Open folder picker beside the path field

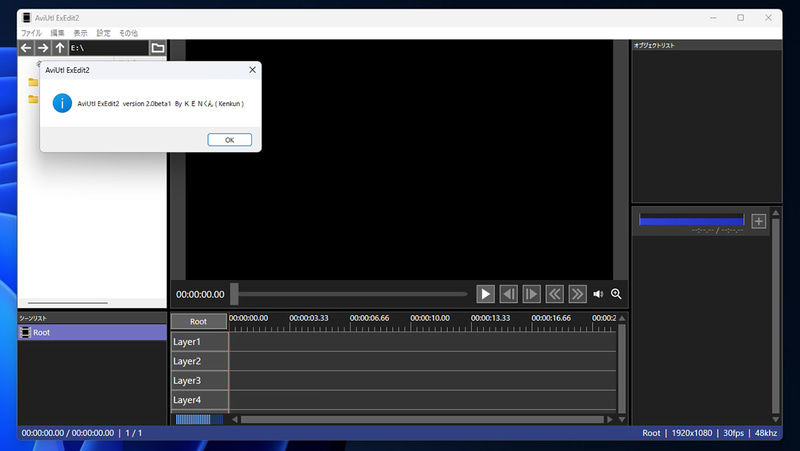point(158,48)
